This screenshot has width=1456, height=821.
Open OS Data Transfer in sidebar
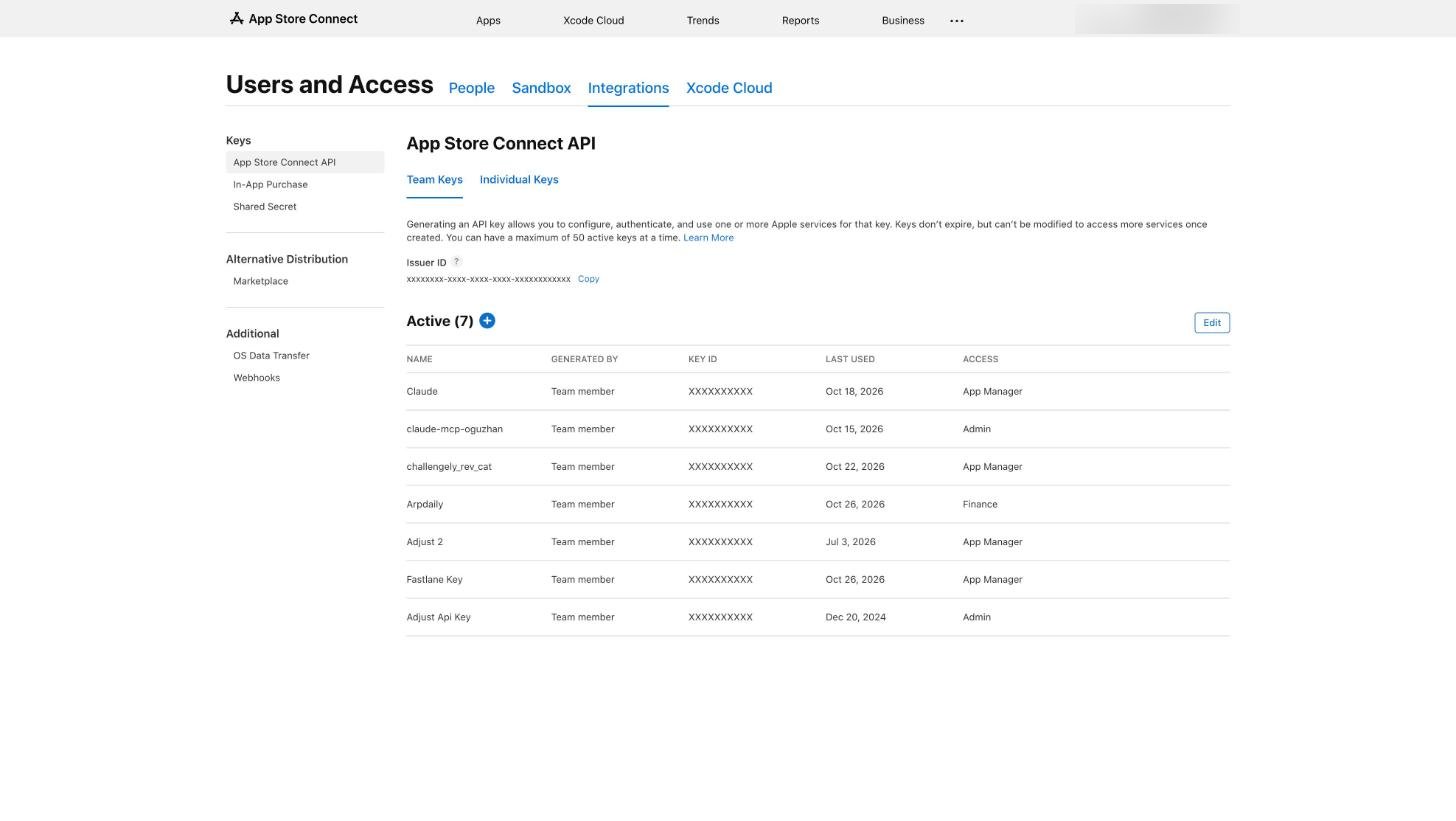[271, 356]
